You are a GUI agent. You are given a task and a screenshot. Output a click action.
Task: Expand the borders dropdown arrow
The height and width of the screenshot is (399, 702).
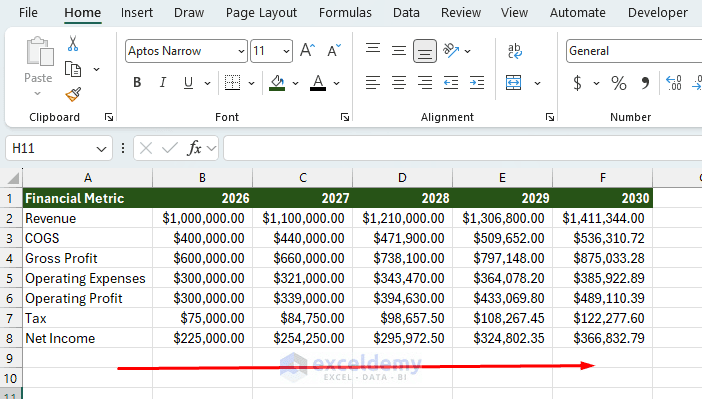click(252, 83)
